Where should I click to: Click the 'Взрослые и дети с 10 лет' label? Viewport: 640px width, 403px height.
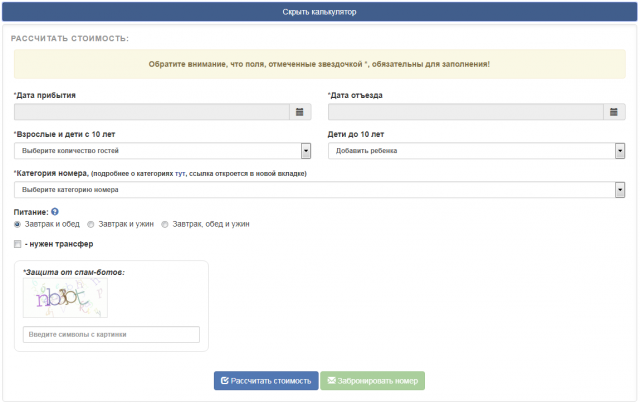coord(65,134)
